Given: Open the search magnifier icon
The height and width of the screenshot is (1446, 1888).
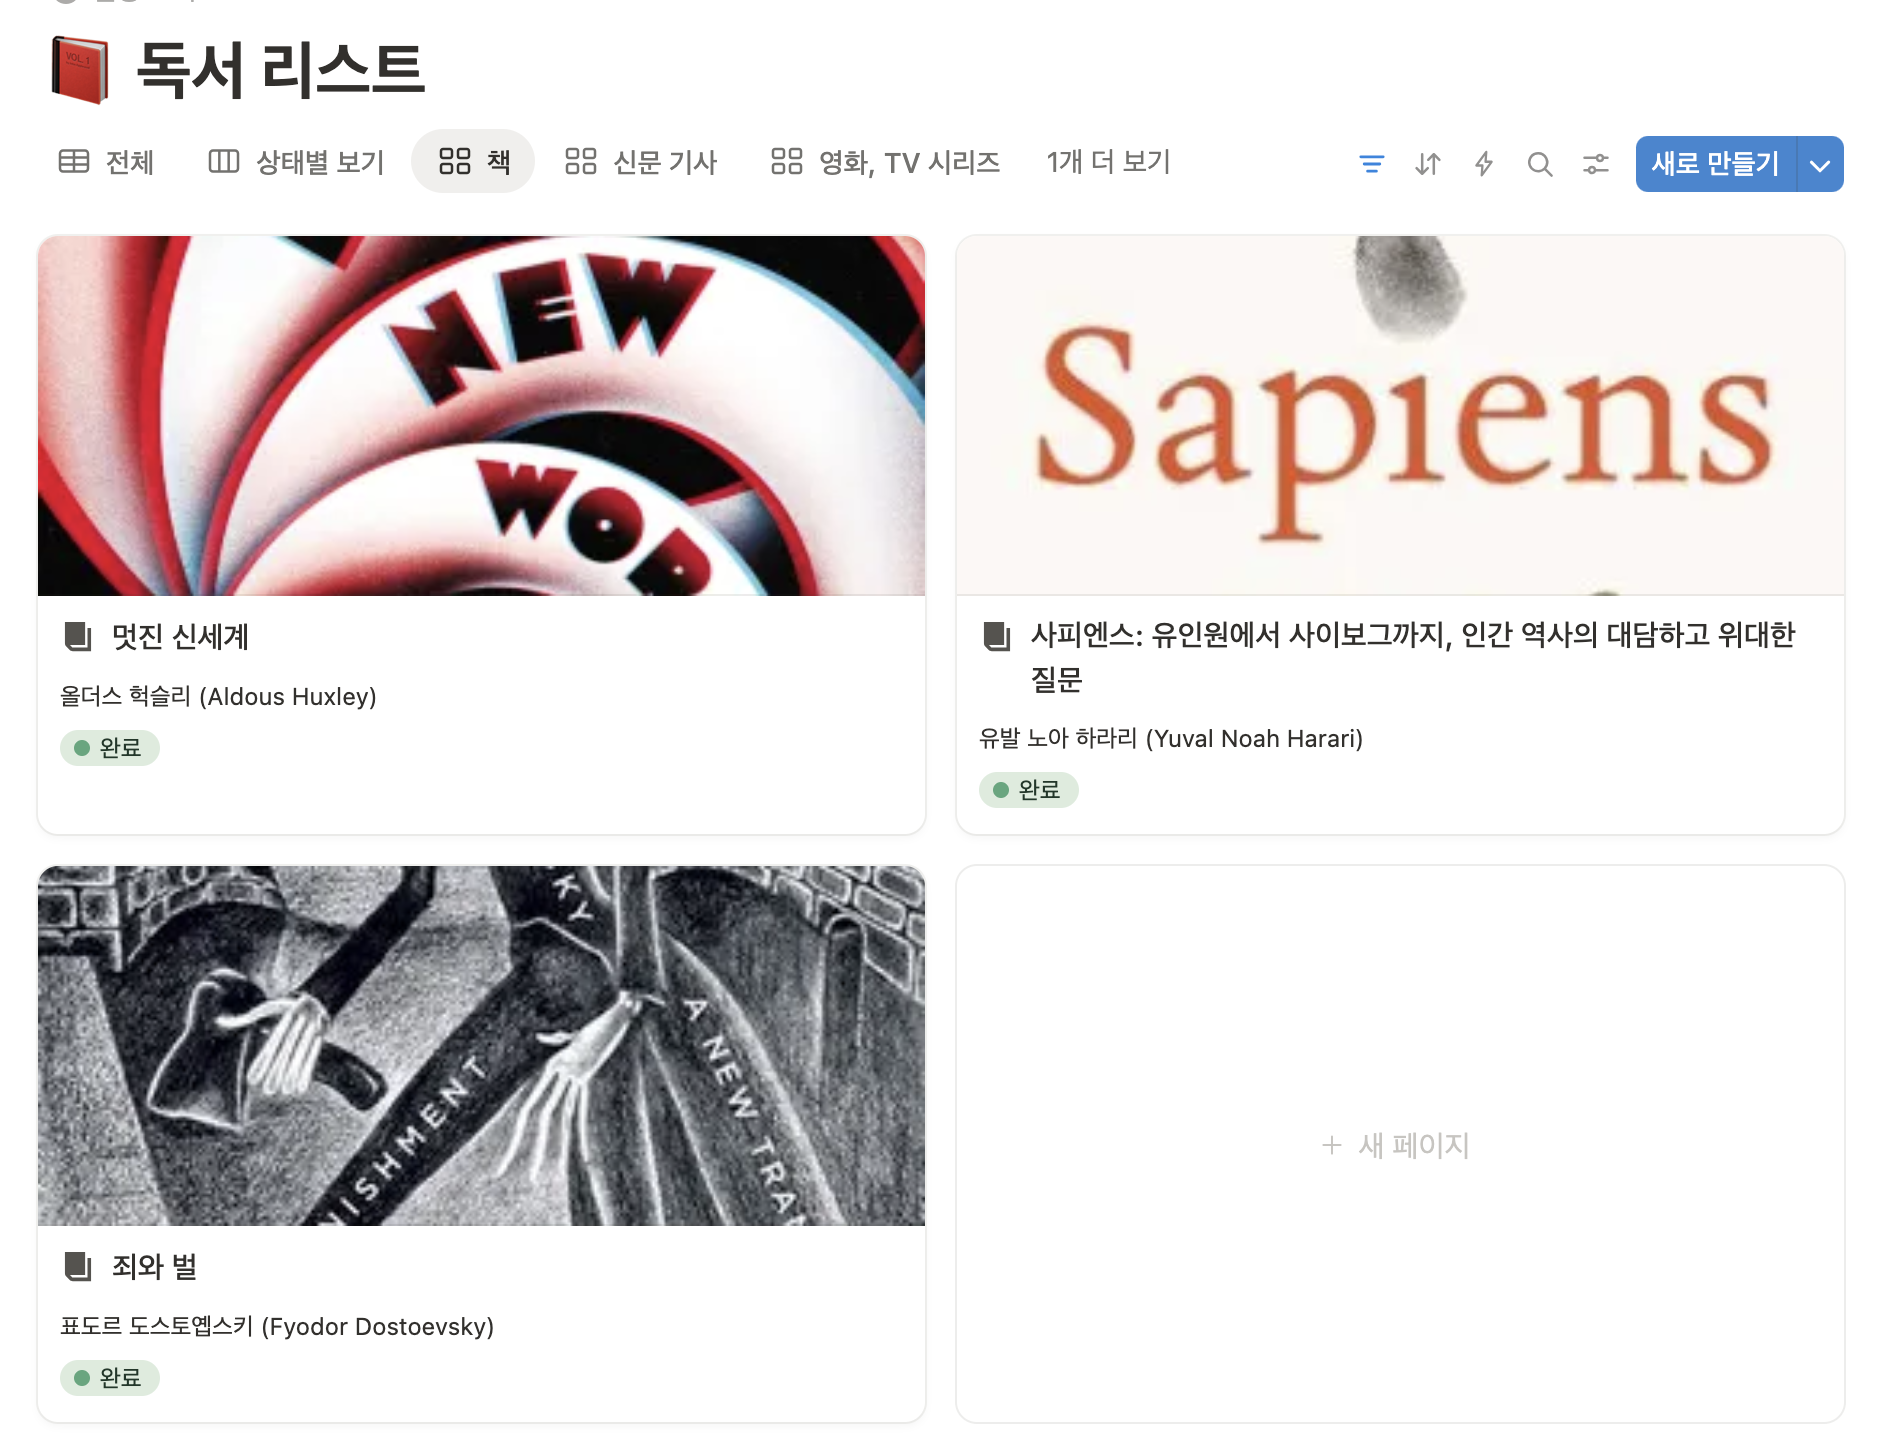Looking at the screenshot, I should coord(1540,164).
